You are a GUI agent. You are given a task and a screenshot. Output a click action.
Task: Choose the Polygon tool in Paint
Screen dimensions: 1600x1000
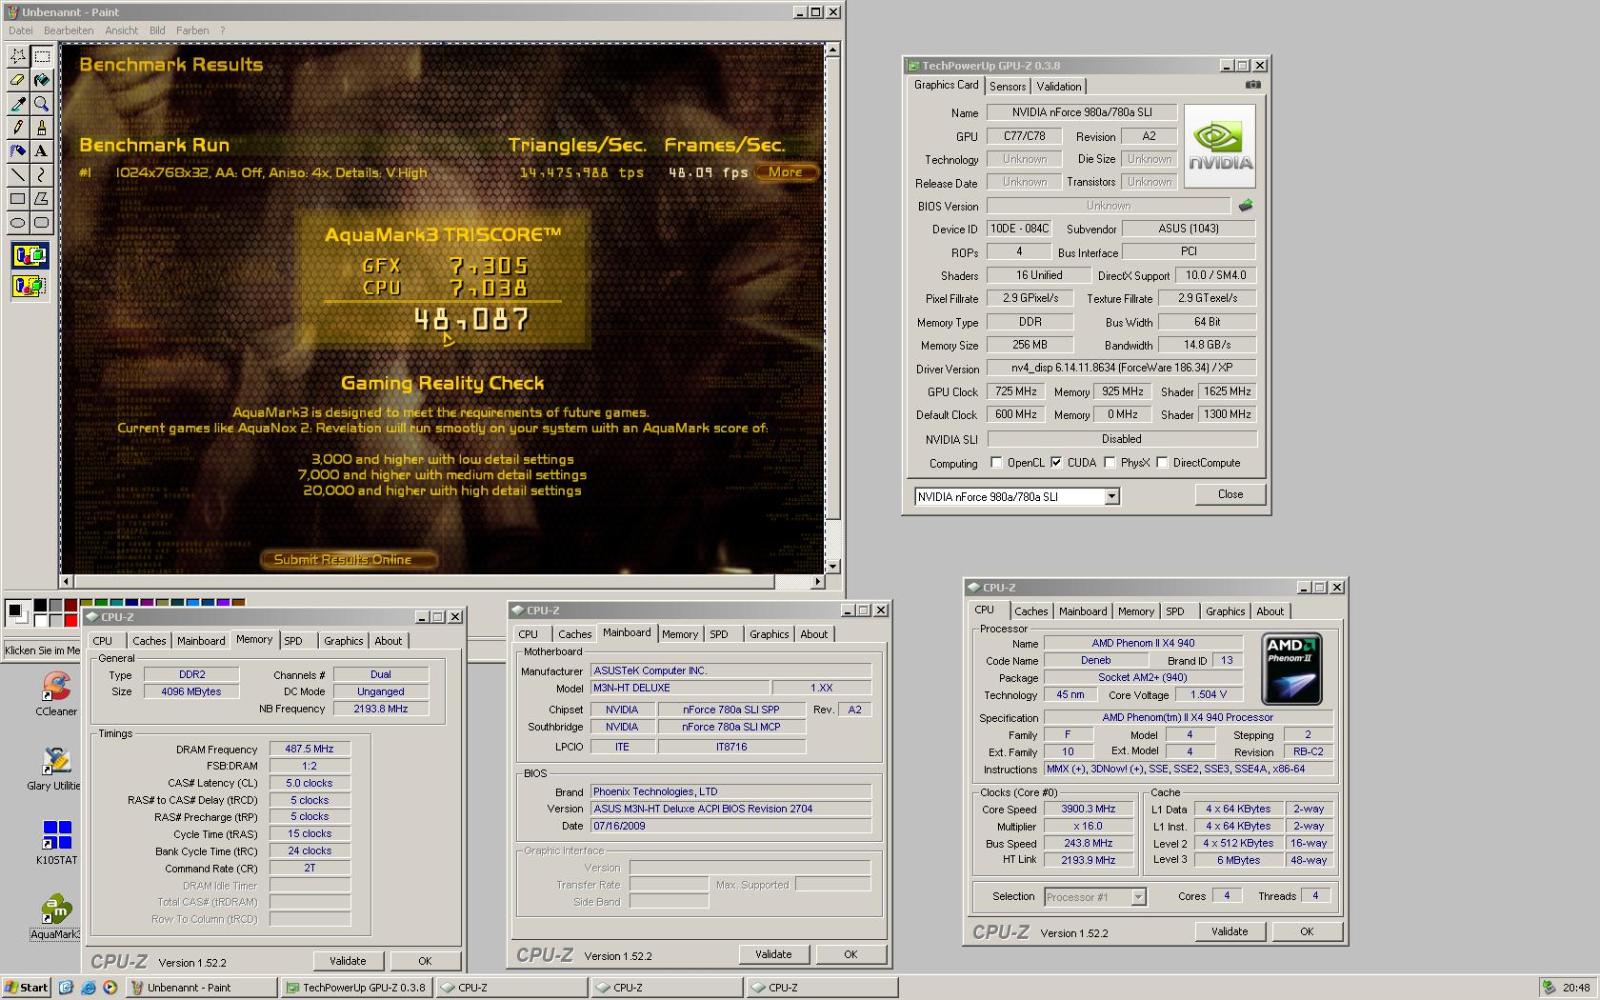tap(41, 199)
